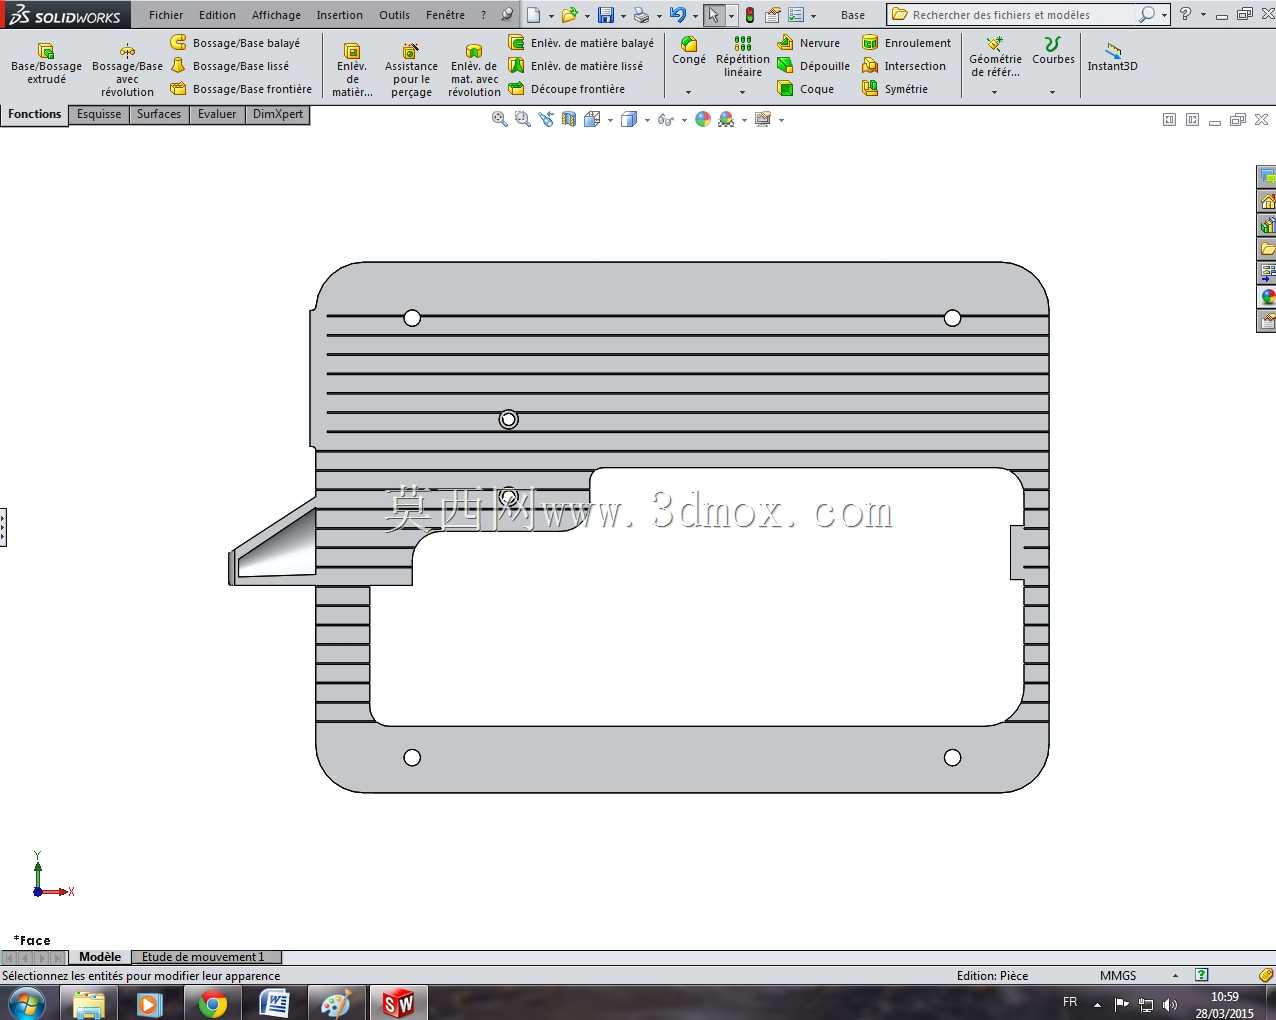Expand the Save dropdown arrow

623,16
